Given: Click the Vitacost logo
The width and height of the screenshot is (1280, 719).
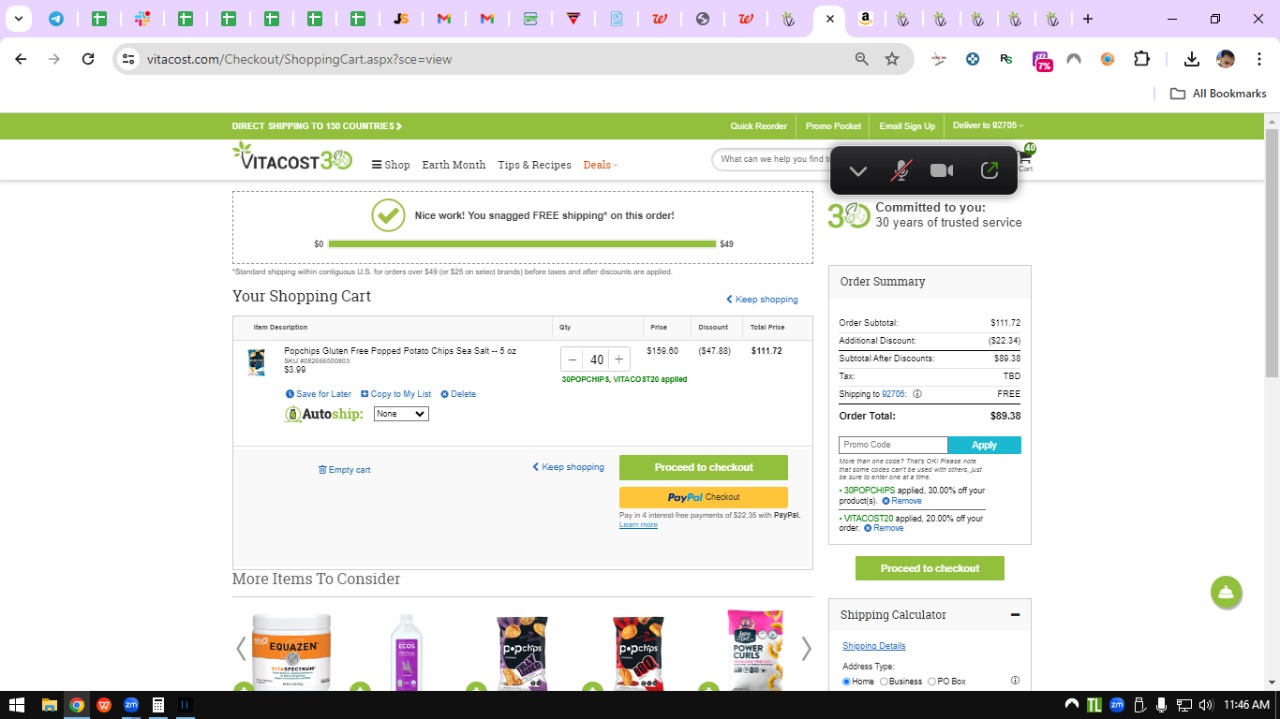Looking at the screenshot, I should pos(292,157).
